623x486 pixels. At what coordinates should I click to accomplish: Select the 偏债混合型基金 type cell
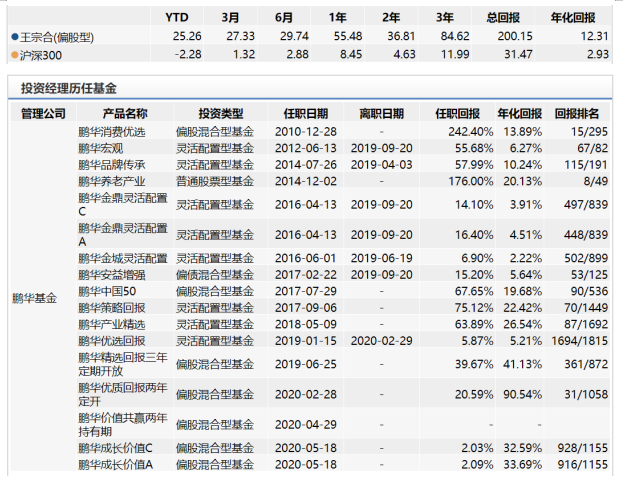[215, 275]
